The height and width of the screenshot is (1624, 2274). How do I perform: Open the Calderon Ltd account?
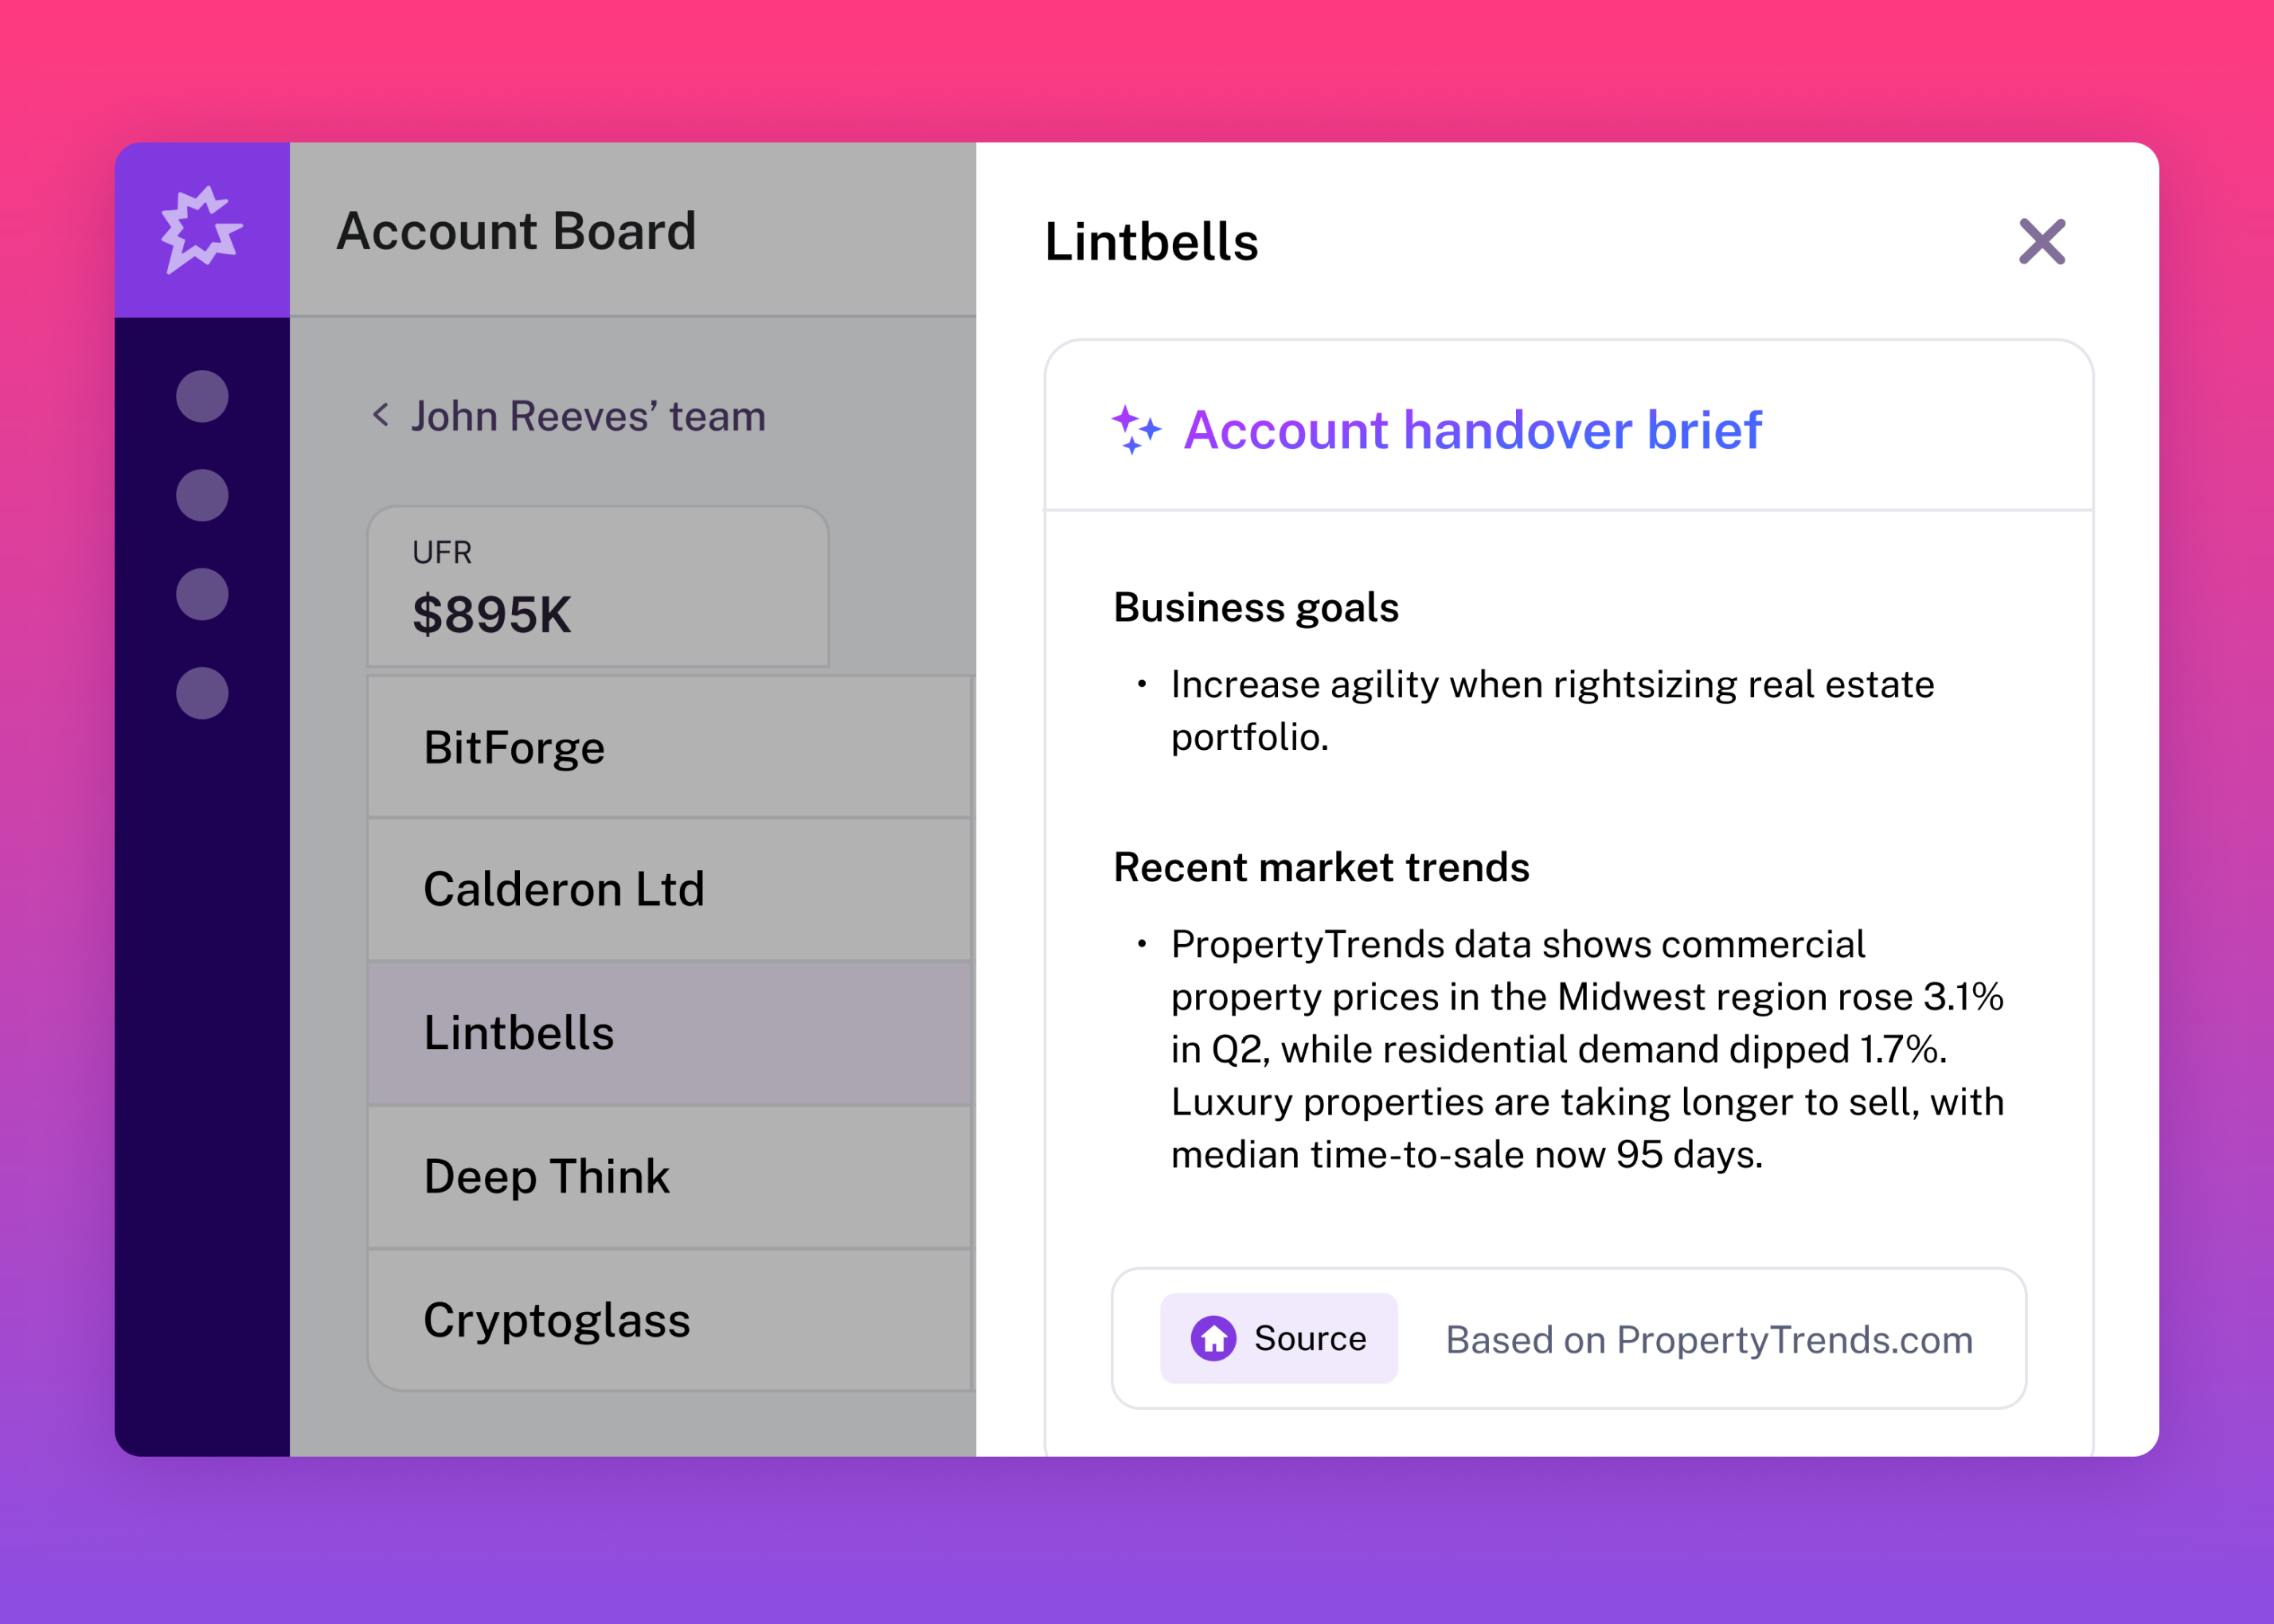click(x=670, y=889)
